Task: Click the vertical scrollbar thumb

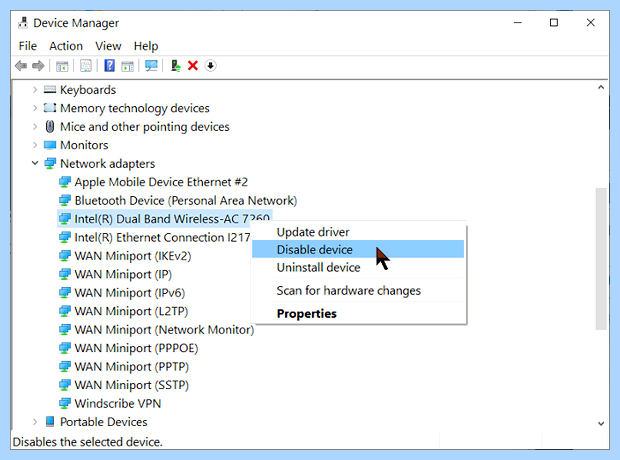Action: point(601,259)
